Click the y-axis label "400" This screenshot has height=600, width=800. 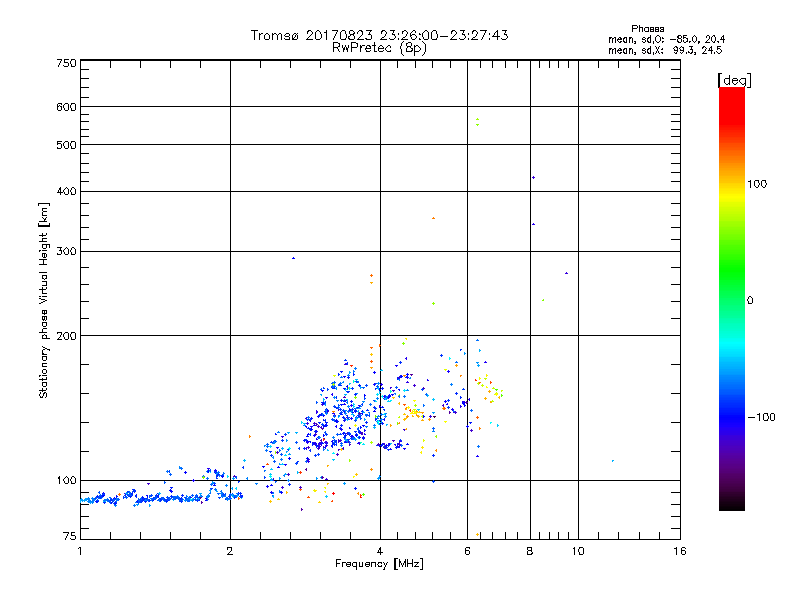(x=66, y=192)
